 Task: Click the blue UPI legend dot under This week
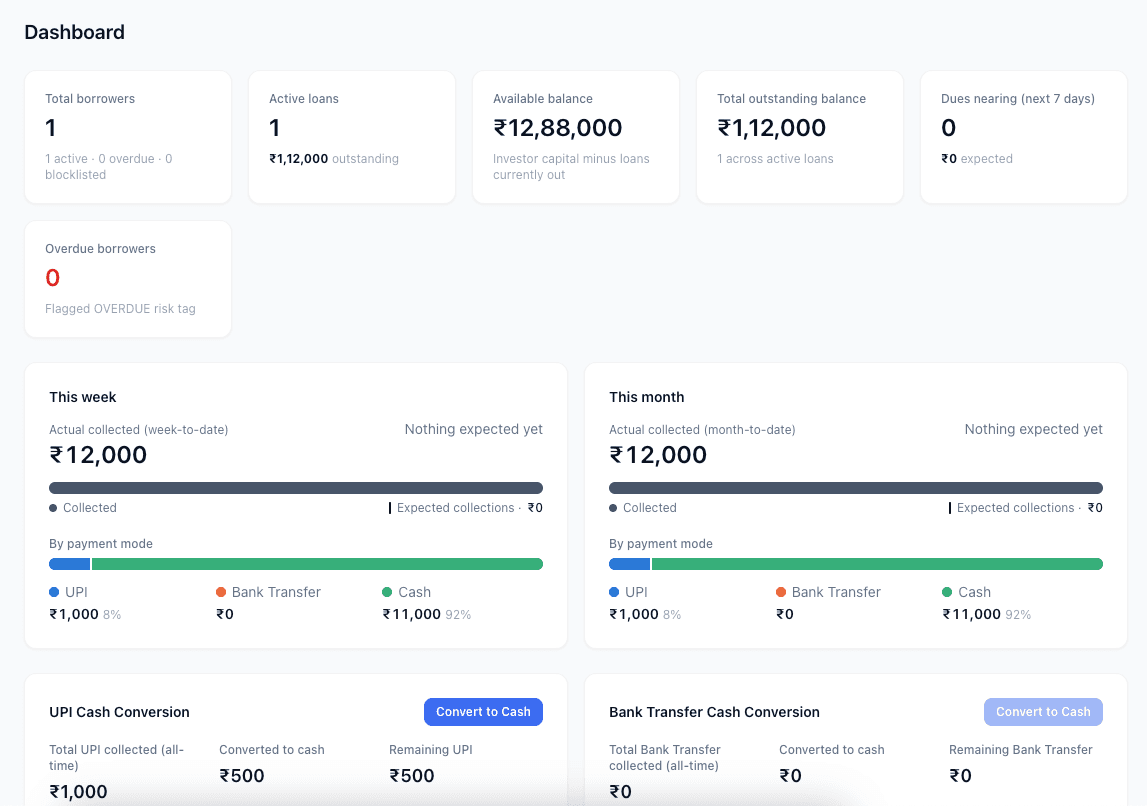(x=53, y=592)
